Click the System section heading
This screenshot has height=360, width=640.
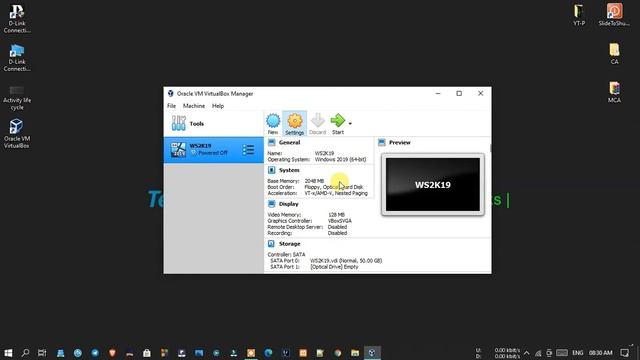coord(289,170)
